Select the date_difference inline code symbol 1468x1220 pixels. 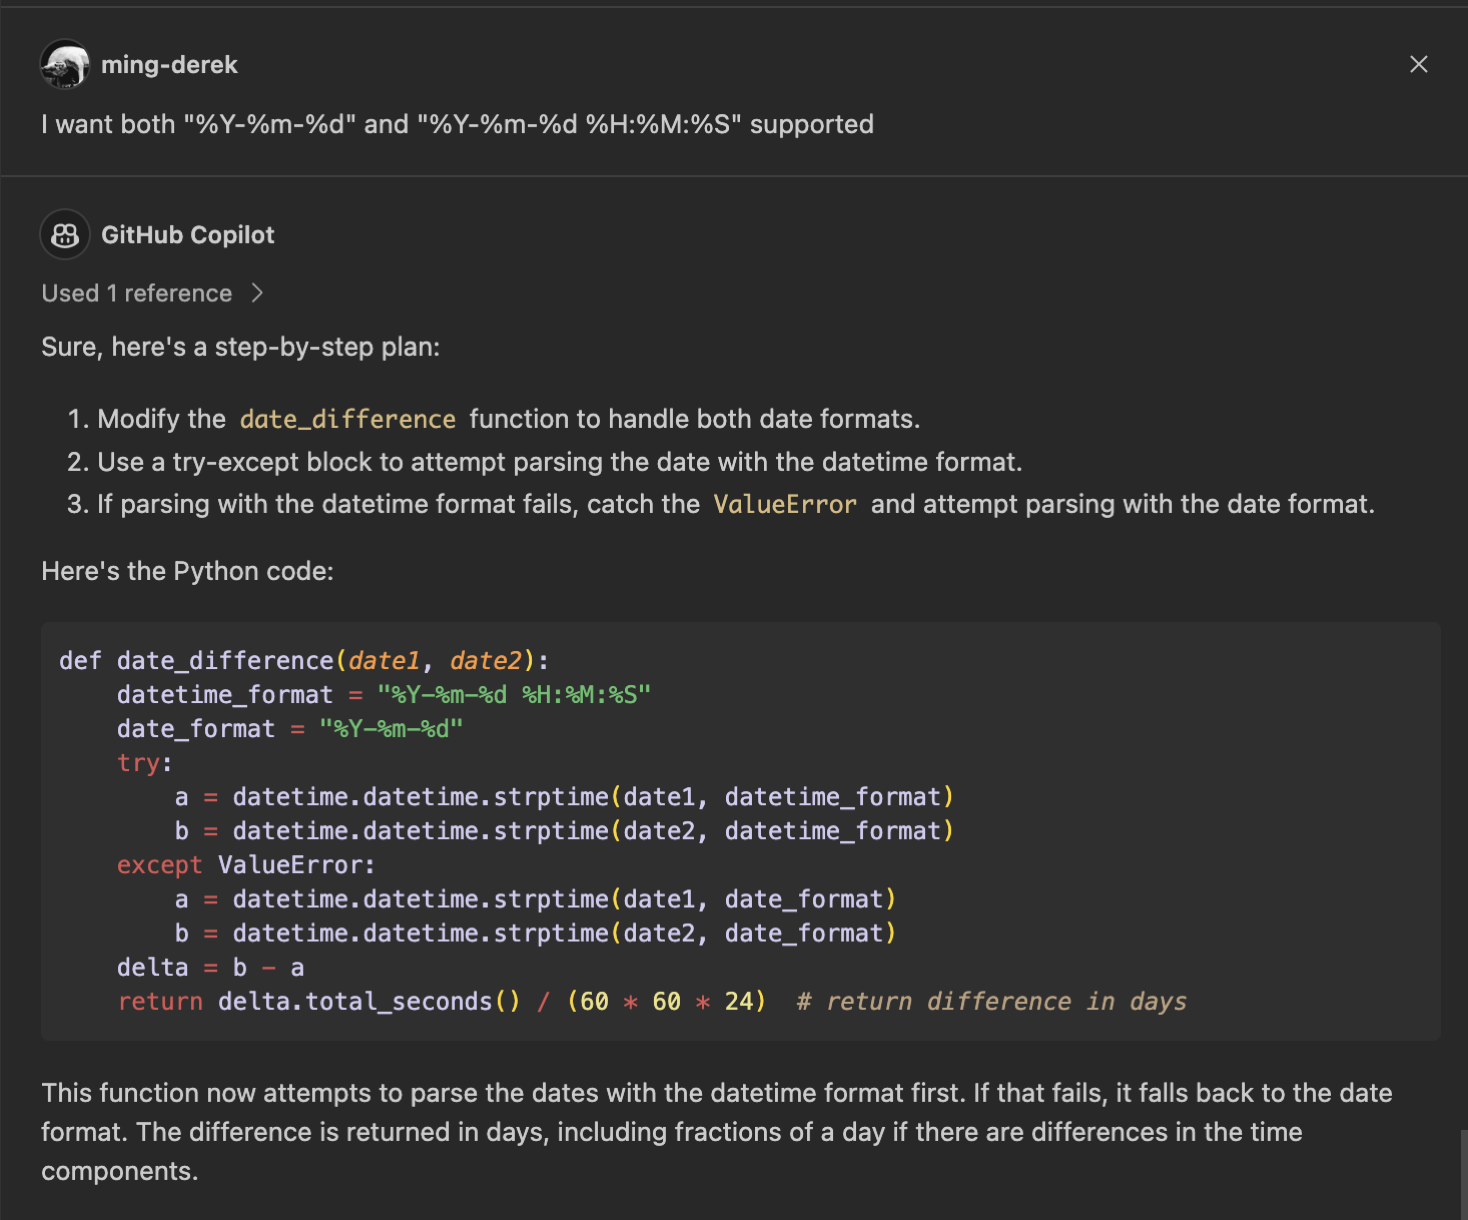tap(347, 419)
